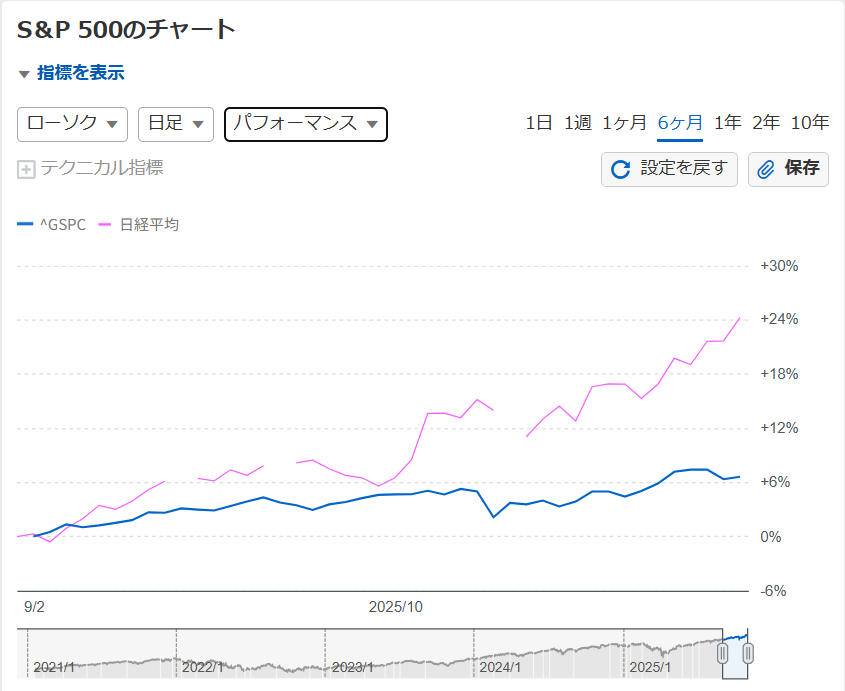Switch to the 1ヶ月 range
The height and width of the screenshot is (691, 845).
click(624, 123)
